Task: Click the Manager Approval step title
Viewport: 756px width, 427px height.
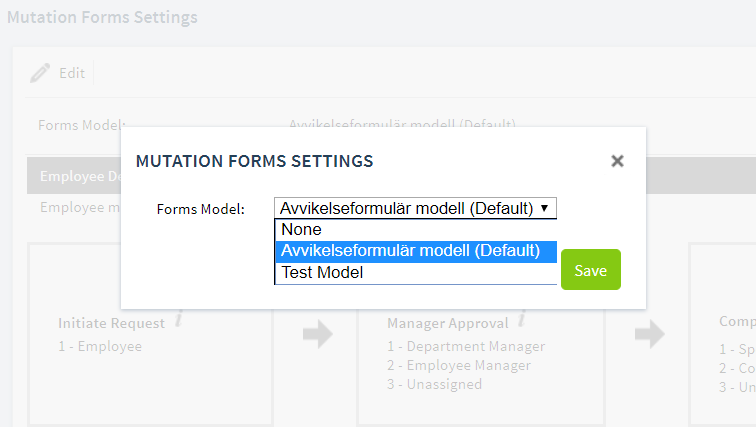Action: pos(447,323)
